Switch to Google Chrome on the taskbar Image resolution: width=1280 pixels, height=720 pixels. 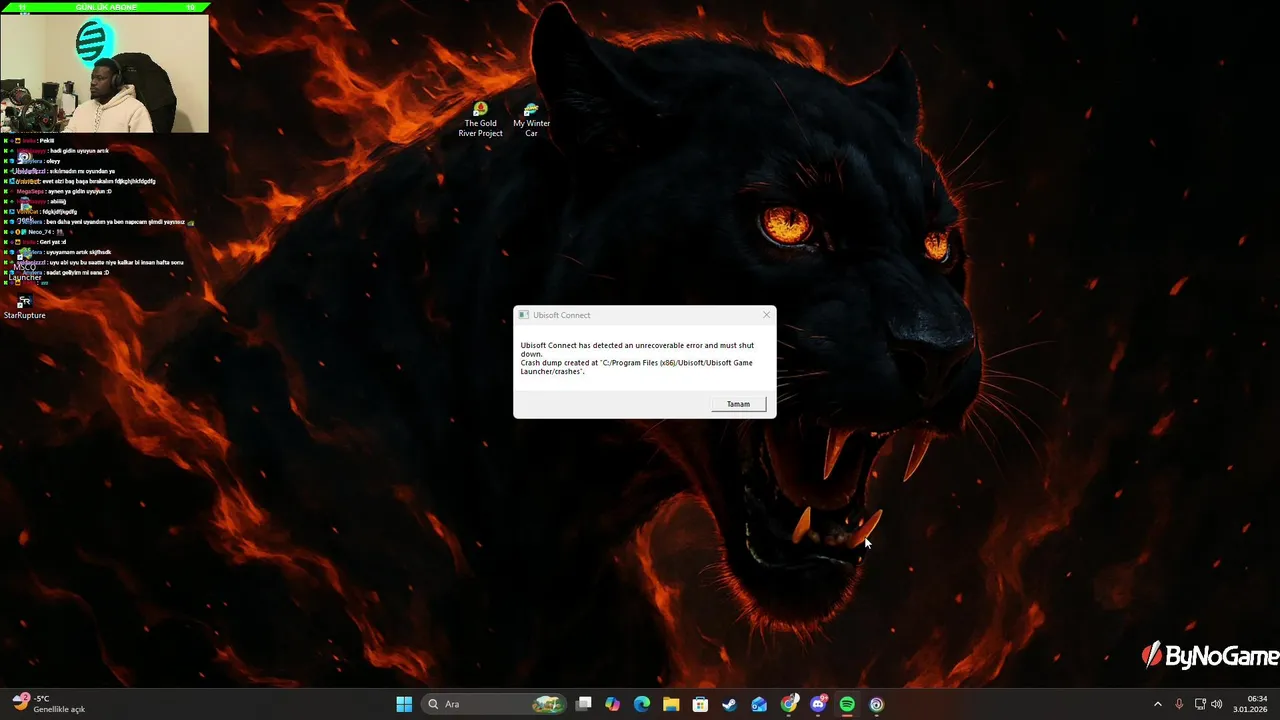click(789, 704)
